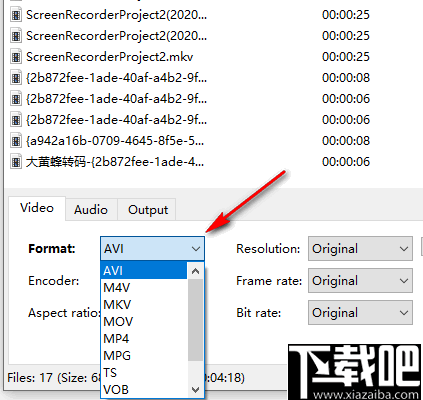Image resolution: width=423 pixels, height=400 pixels.
Task: Select the {2b872fee file name with duration 00:00:08
Action: [116, 78]
